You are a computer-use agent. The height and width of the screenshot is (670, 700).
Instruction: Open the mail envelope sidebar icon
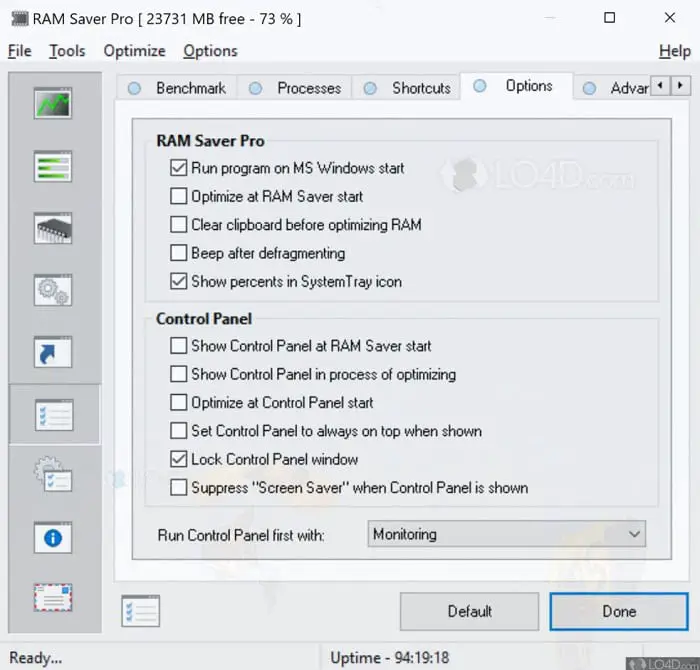point(53,598)
